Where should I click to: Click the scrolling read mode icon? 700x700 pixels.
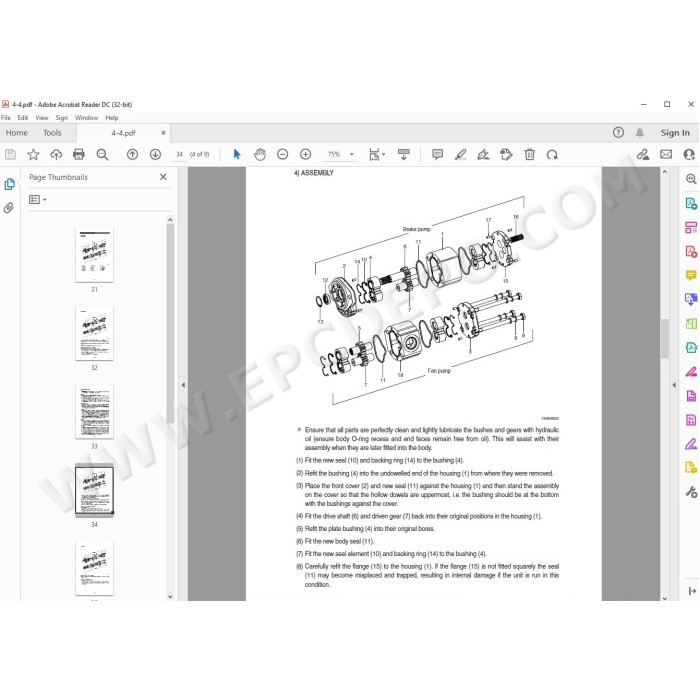(x=404, y=154)
